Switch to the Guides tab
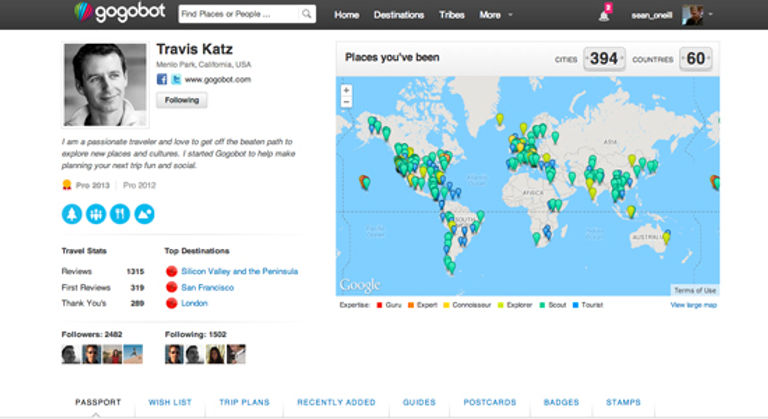The height and width of the screenshot is (419, 768). pyautogui.click(x=419, y=402)
